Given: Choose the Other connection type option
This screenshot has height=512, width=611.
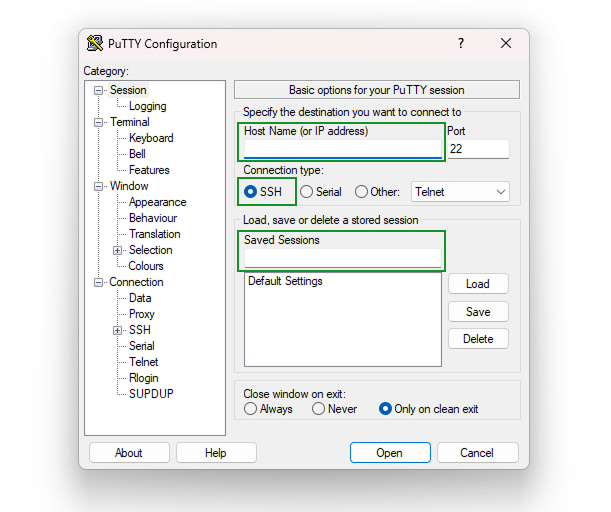Looking at the screenshot, I should 362,192.
